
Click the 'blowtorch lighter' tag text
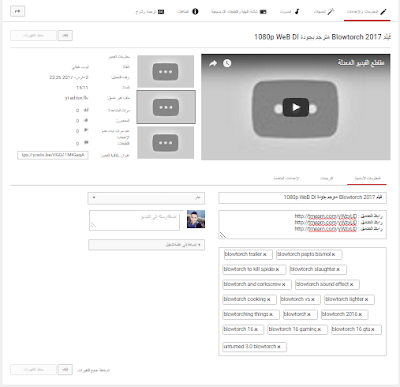pos(344,299)
